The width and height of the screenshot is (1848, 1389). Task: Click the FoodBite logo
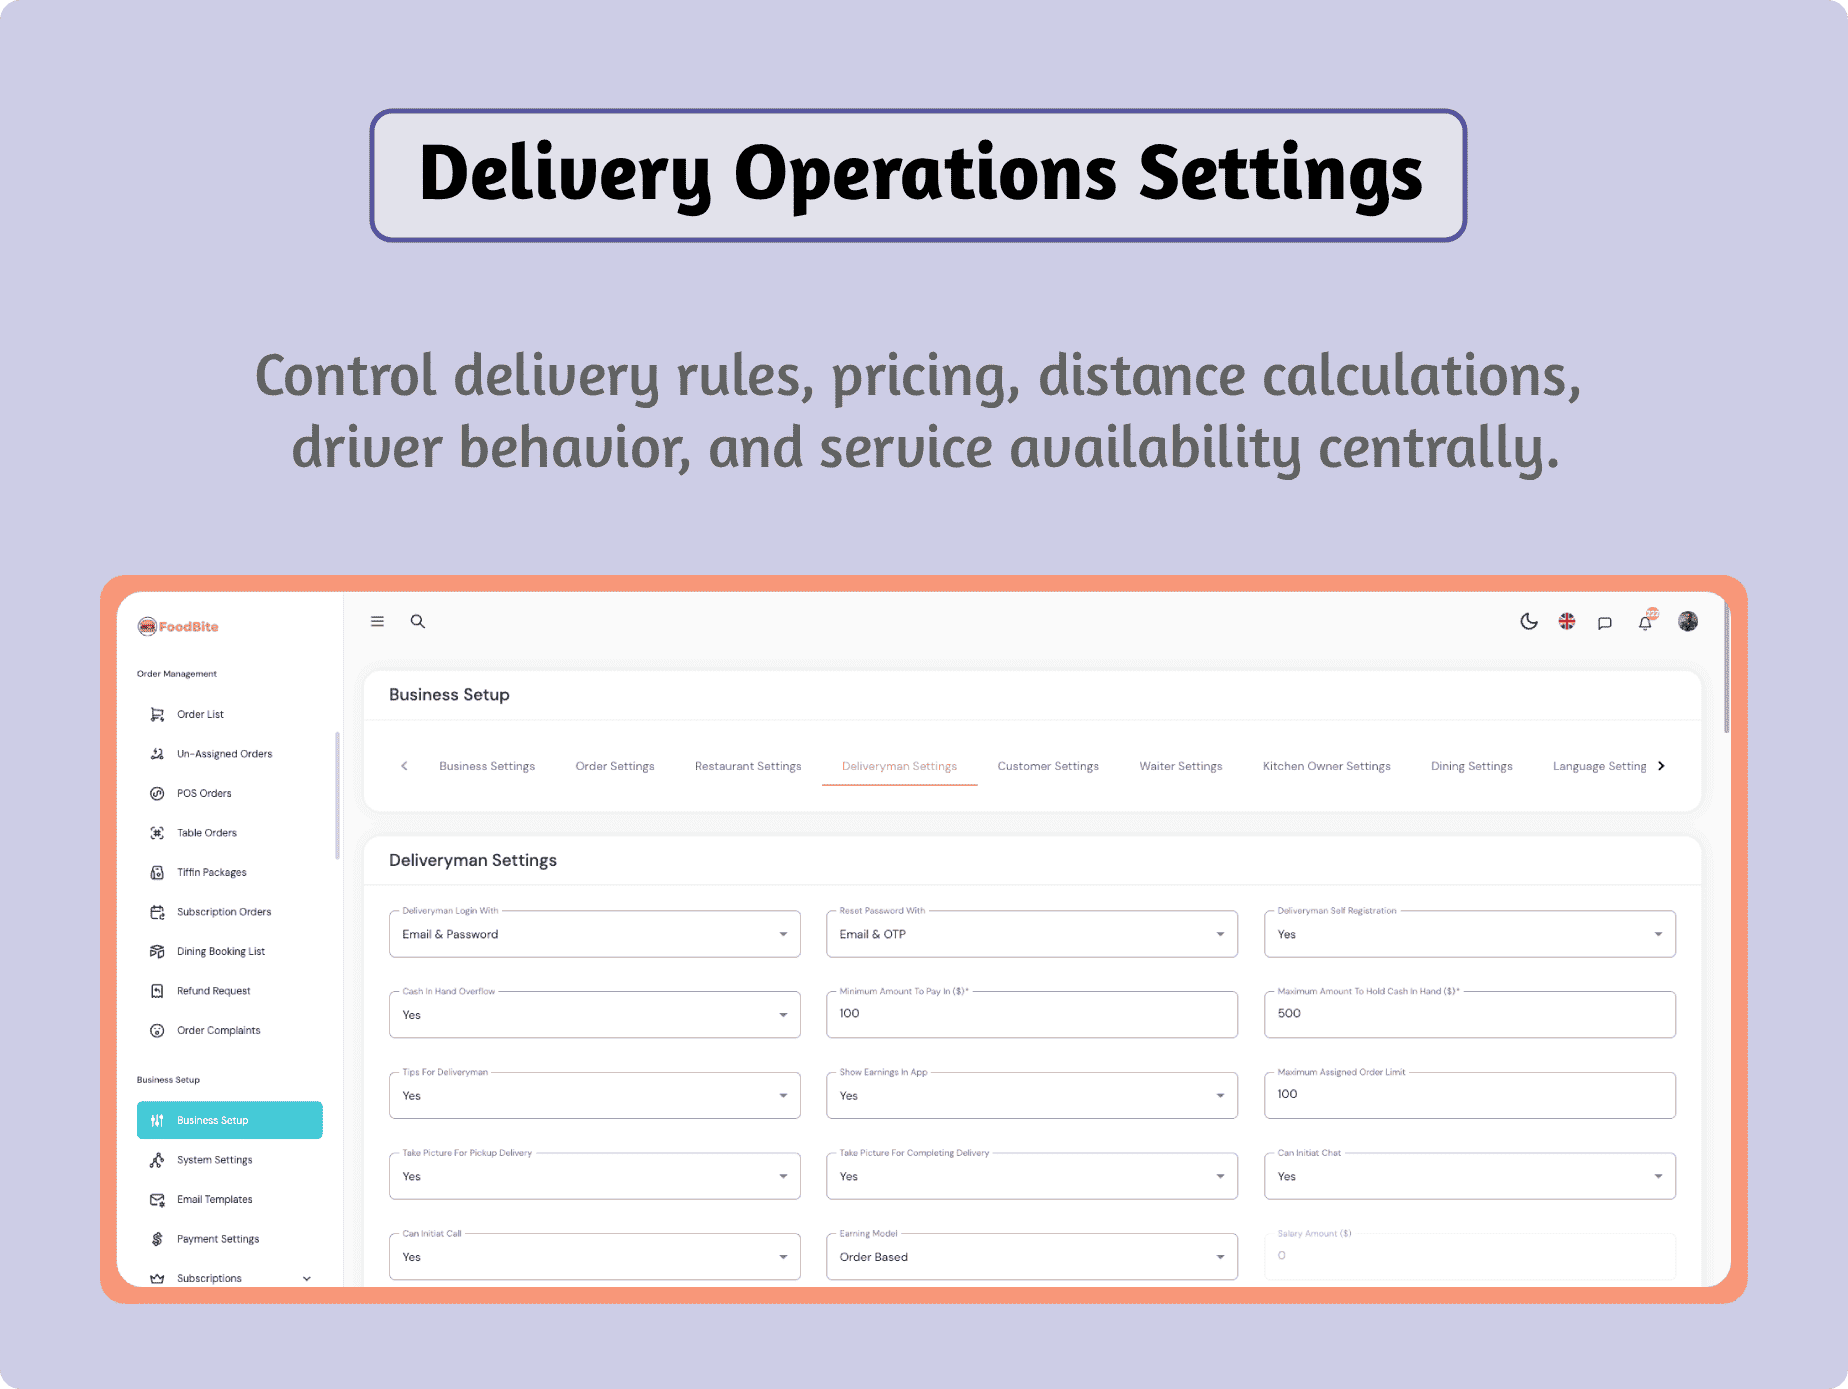(178, 627)
